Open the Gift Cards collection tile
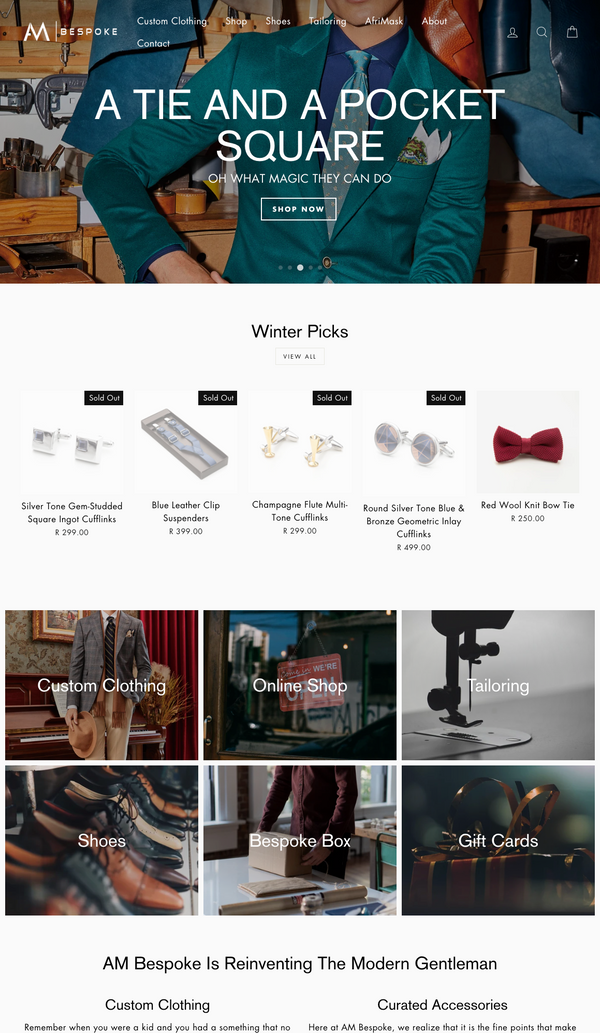This screenshot has height=1033, width=600. [498, 841]
